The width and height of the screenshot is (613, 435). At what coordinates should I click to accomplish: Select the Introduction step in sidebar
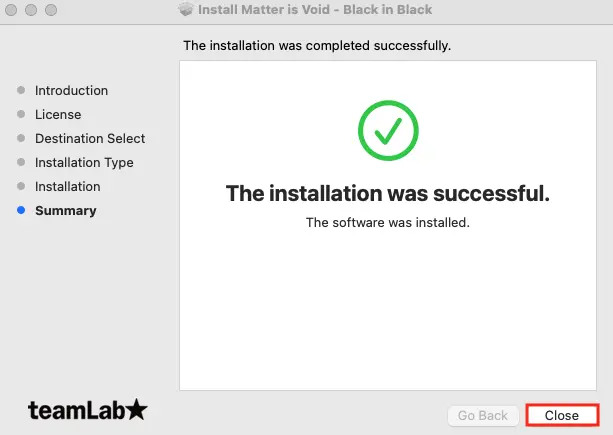pyautogui.click(x=71, y=90)
